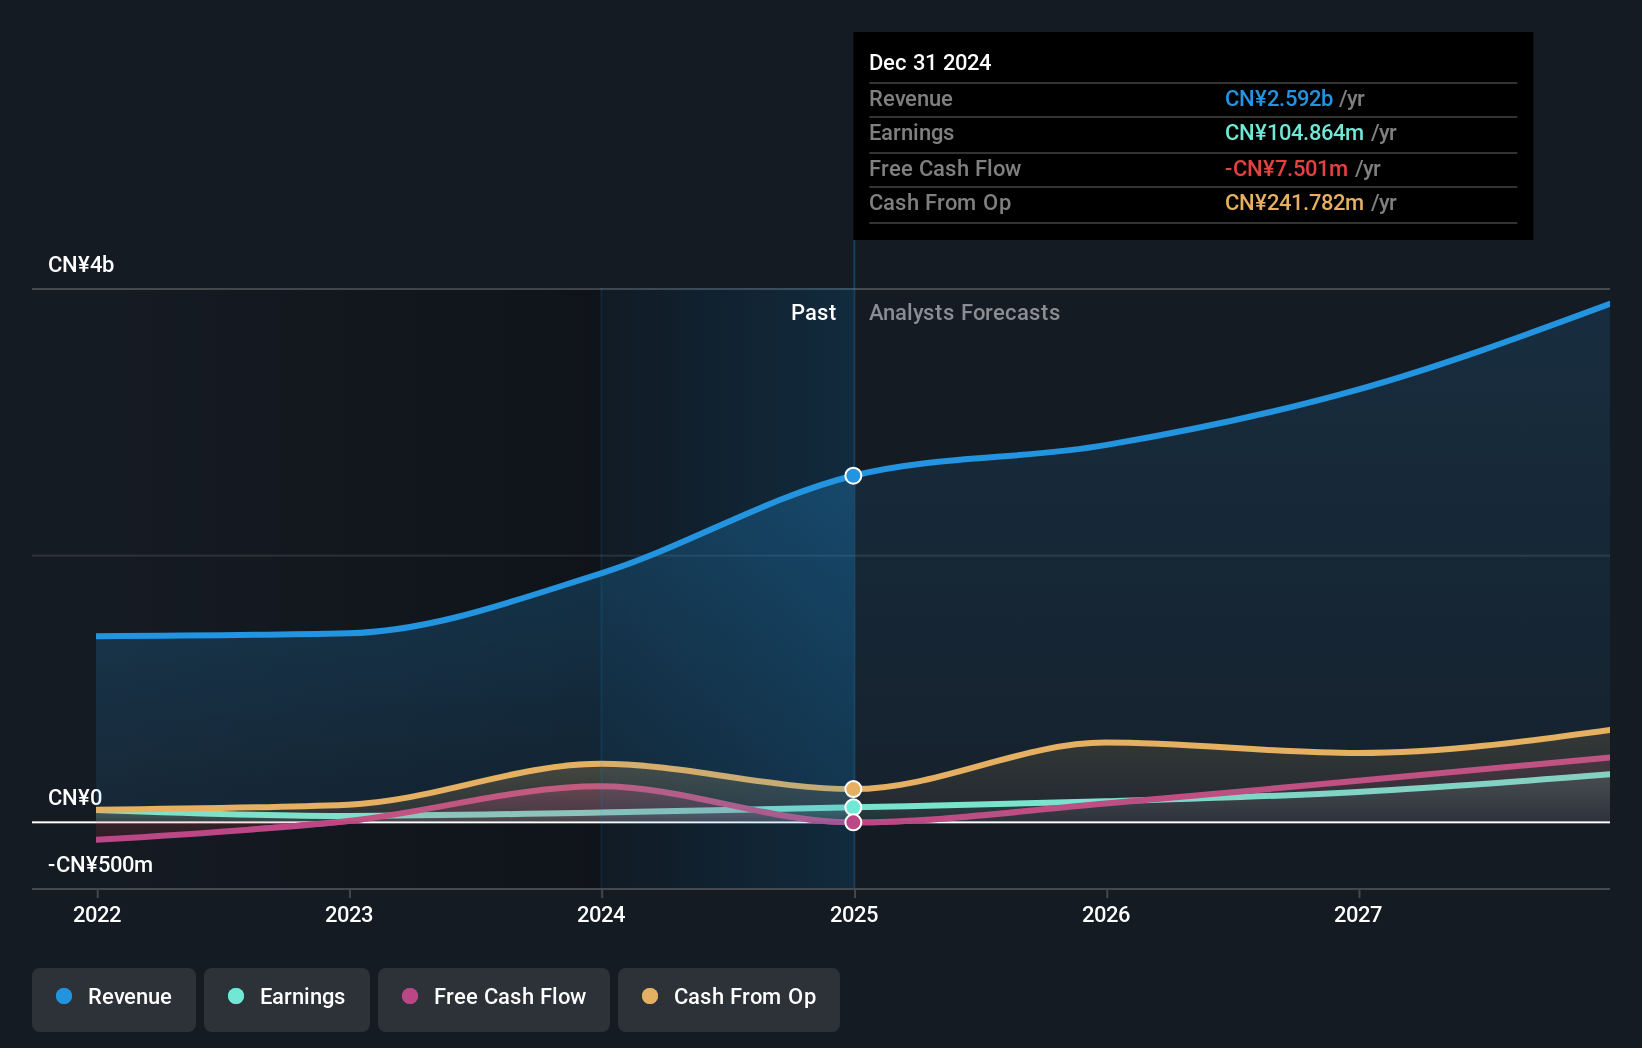
Task: Click the 2022 x-axis label
Action: (97, 914)
